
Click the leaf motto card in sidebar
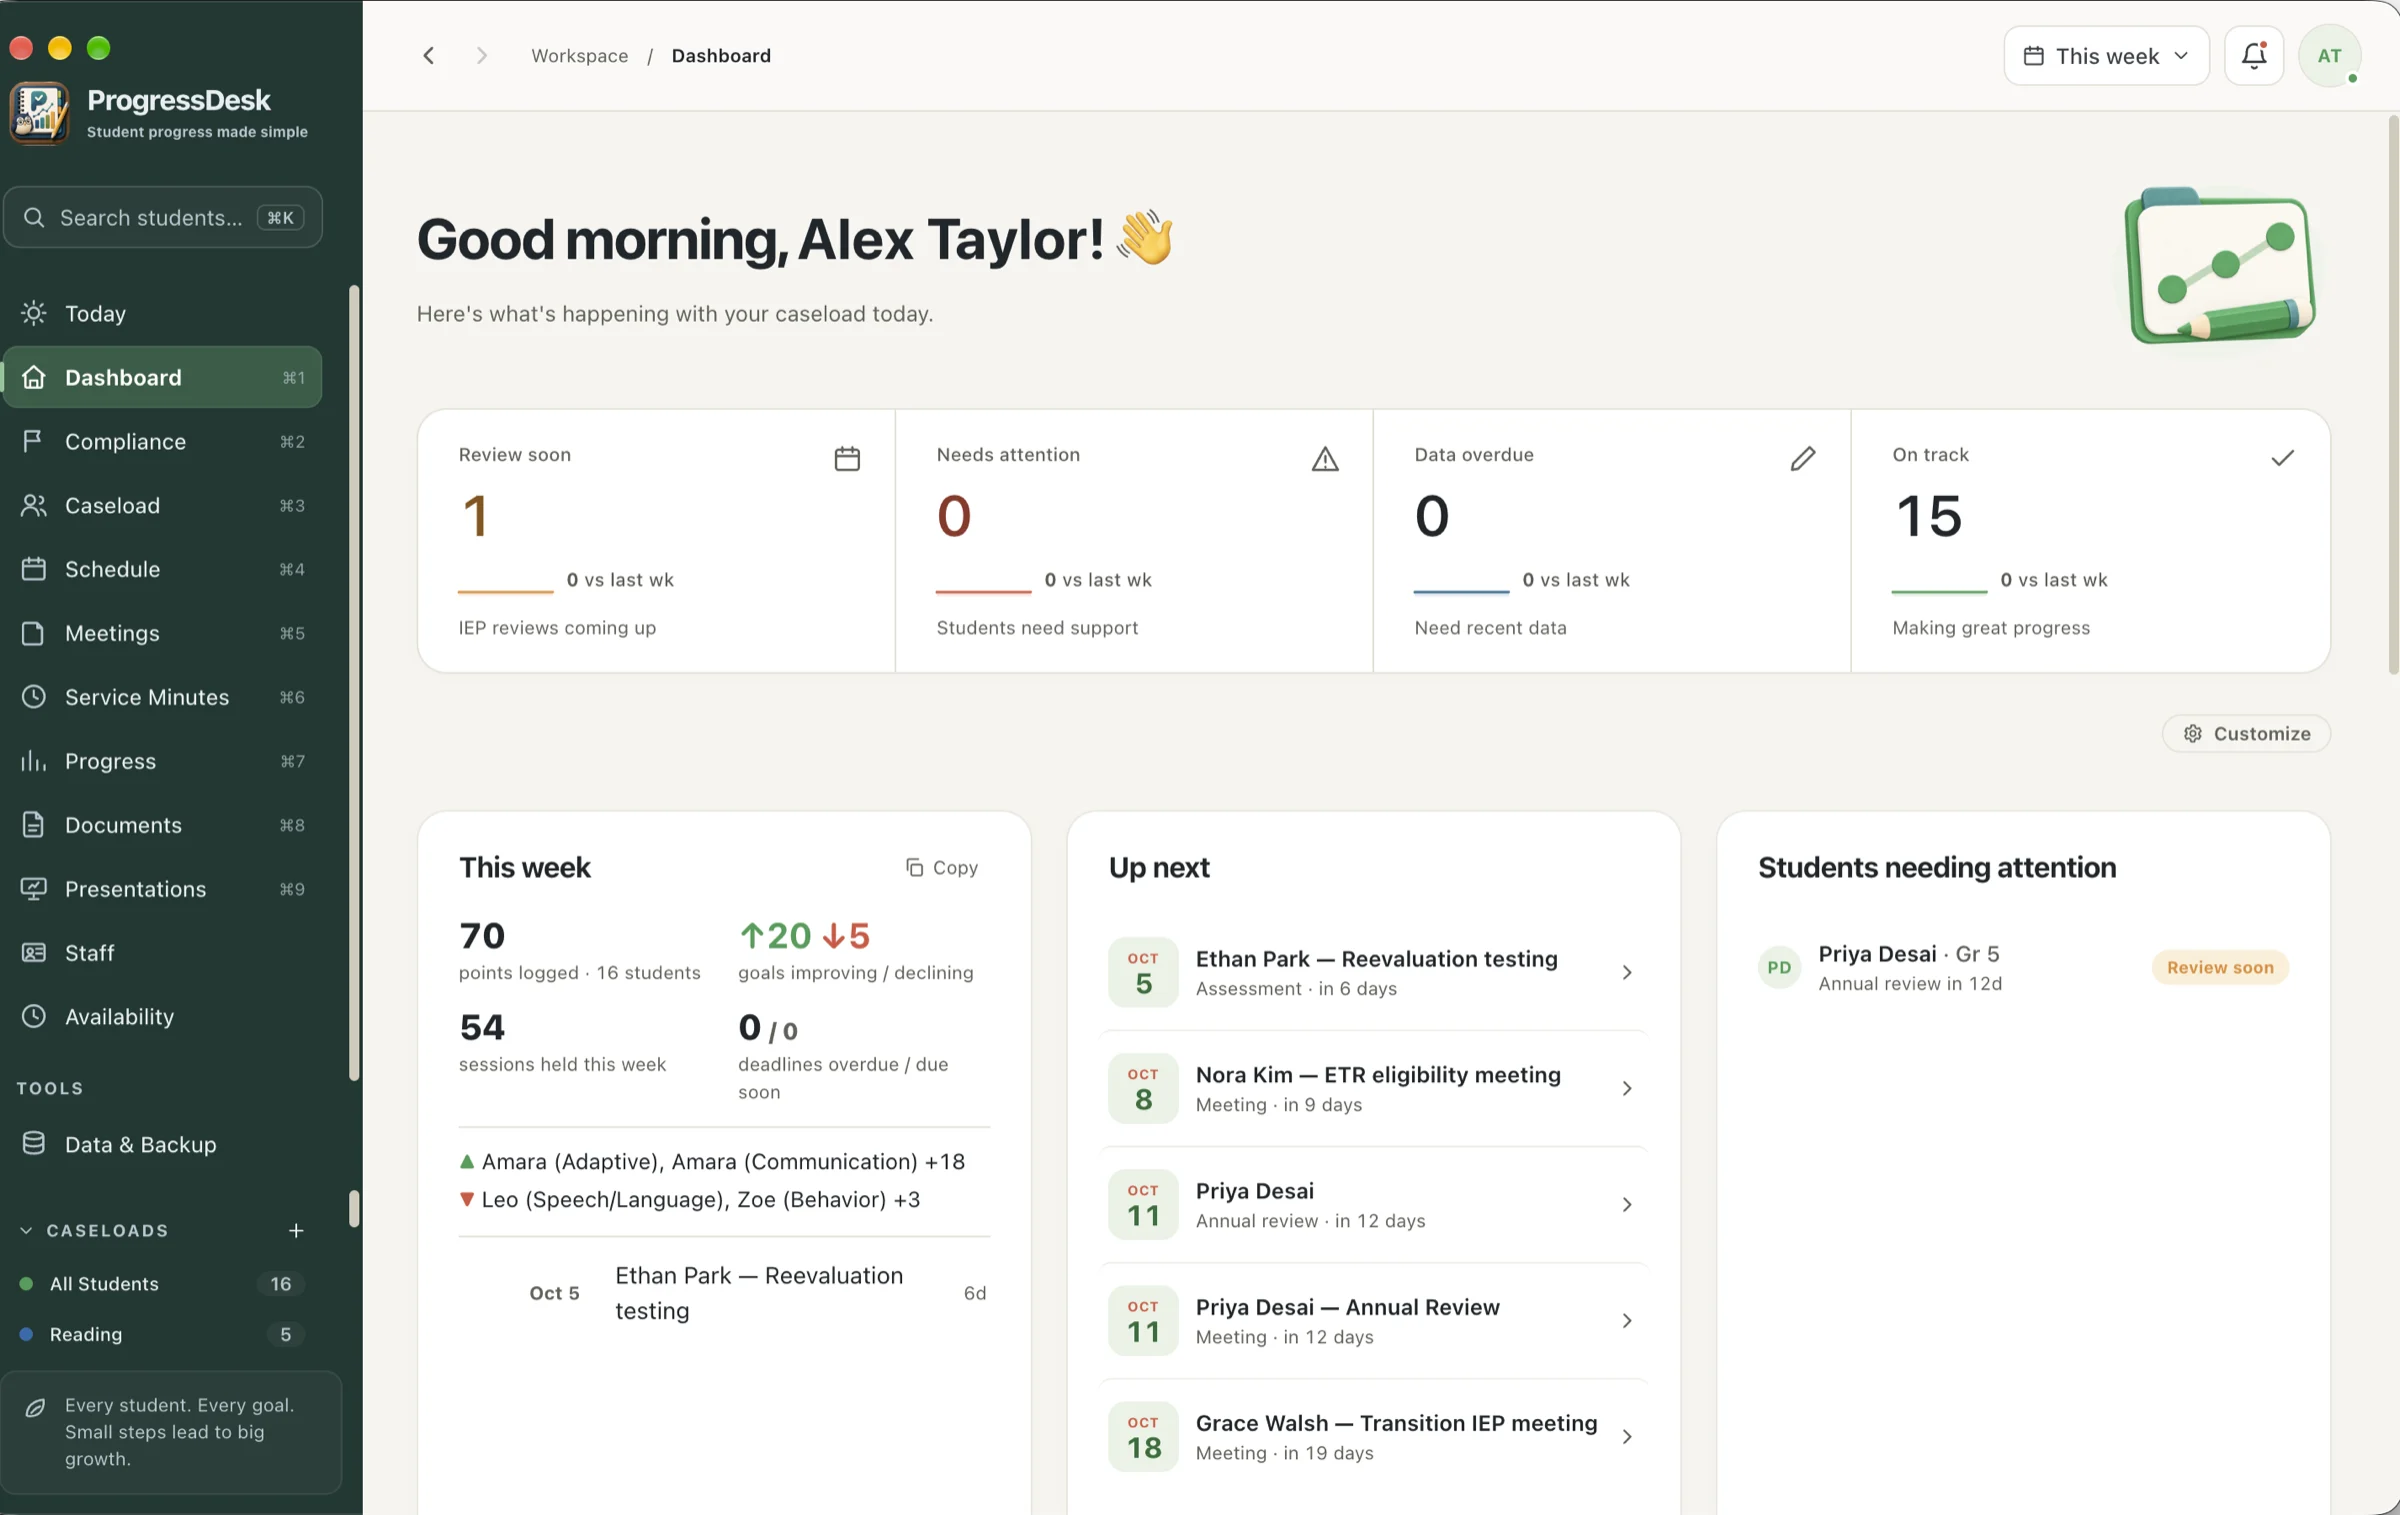click(x=171, y=1432)
